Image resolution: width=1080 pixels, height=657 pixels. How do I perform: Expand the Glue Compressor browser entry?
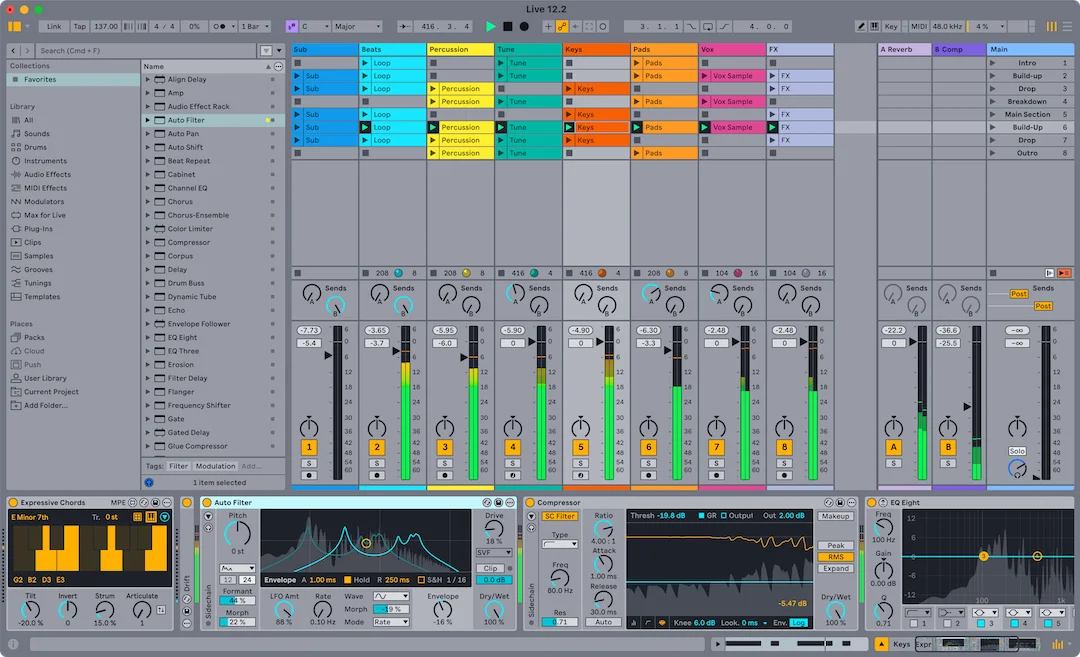click(x=147, y=446)
